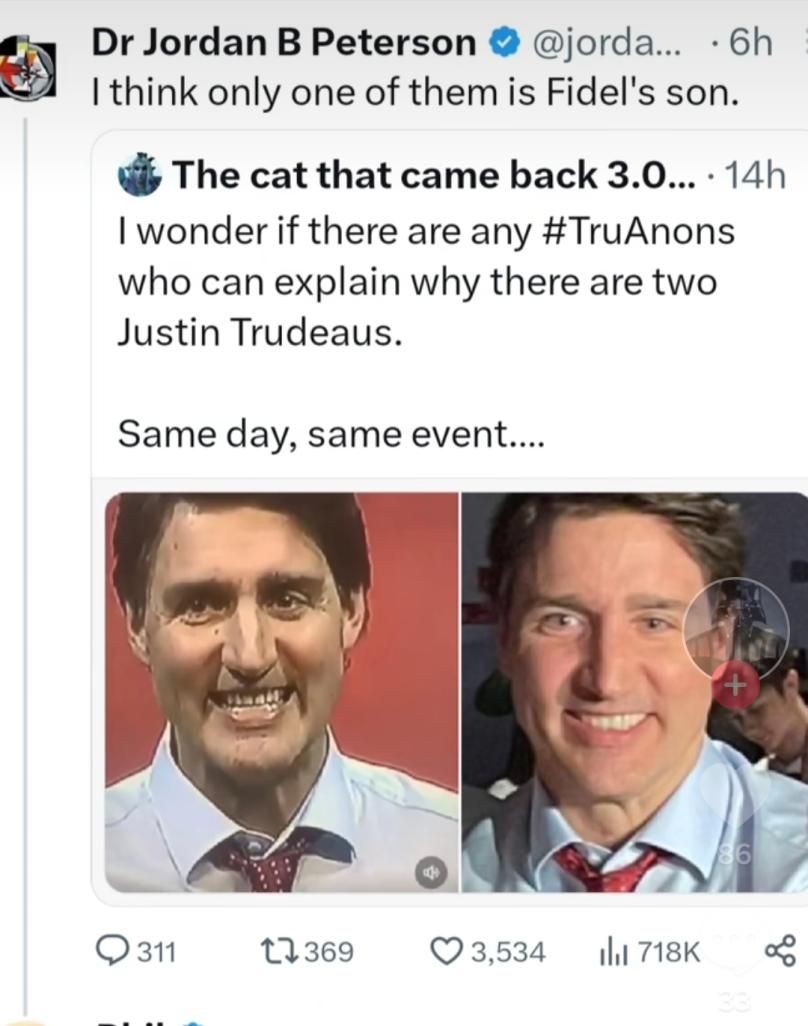Screen dimensions: 808x1026
Task: Open the 6h timestamp
Action: [751, 43]
